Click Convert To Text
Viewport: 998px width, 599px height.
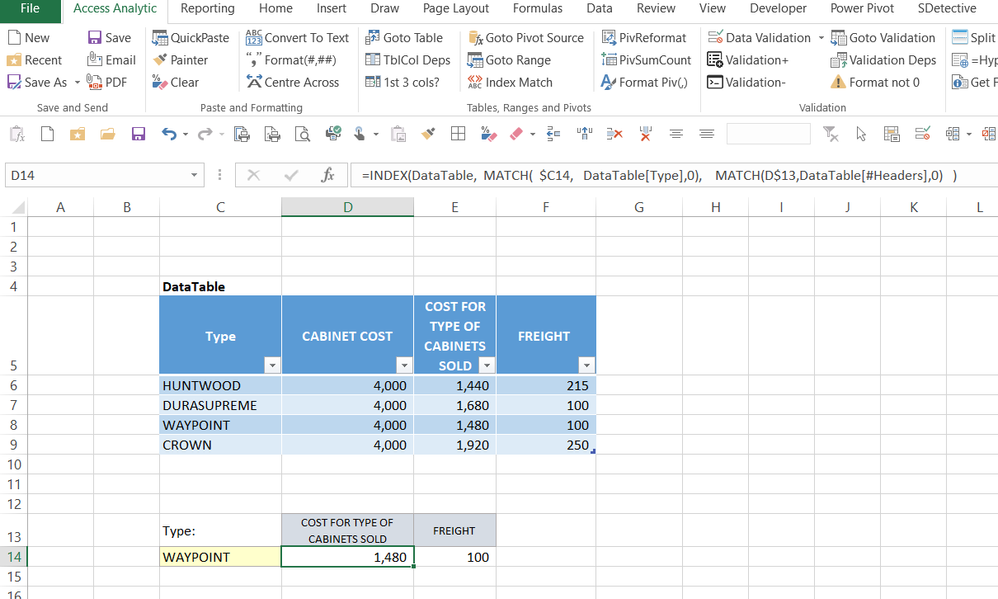pyautogui.click(x=297, y=38)
